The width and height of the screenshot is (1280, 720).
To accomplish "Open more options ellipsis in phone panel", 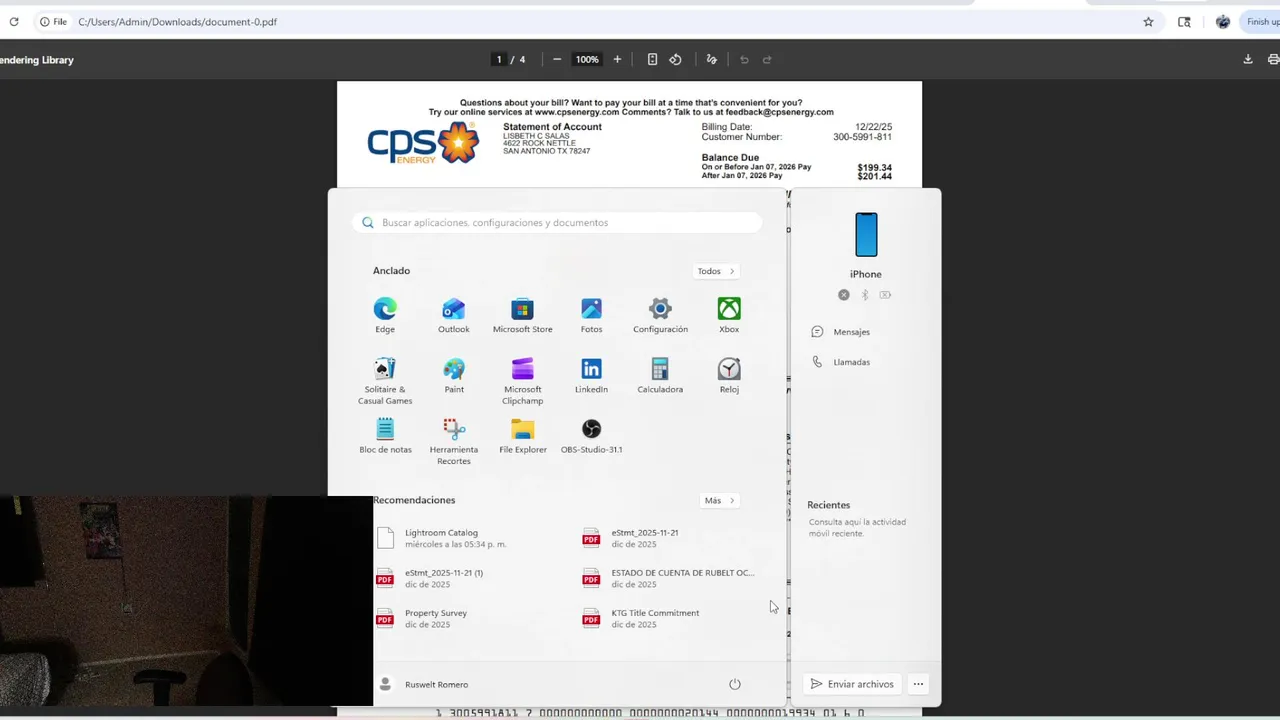I will click(x=918, y=684).
